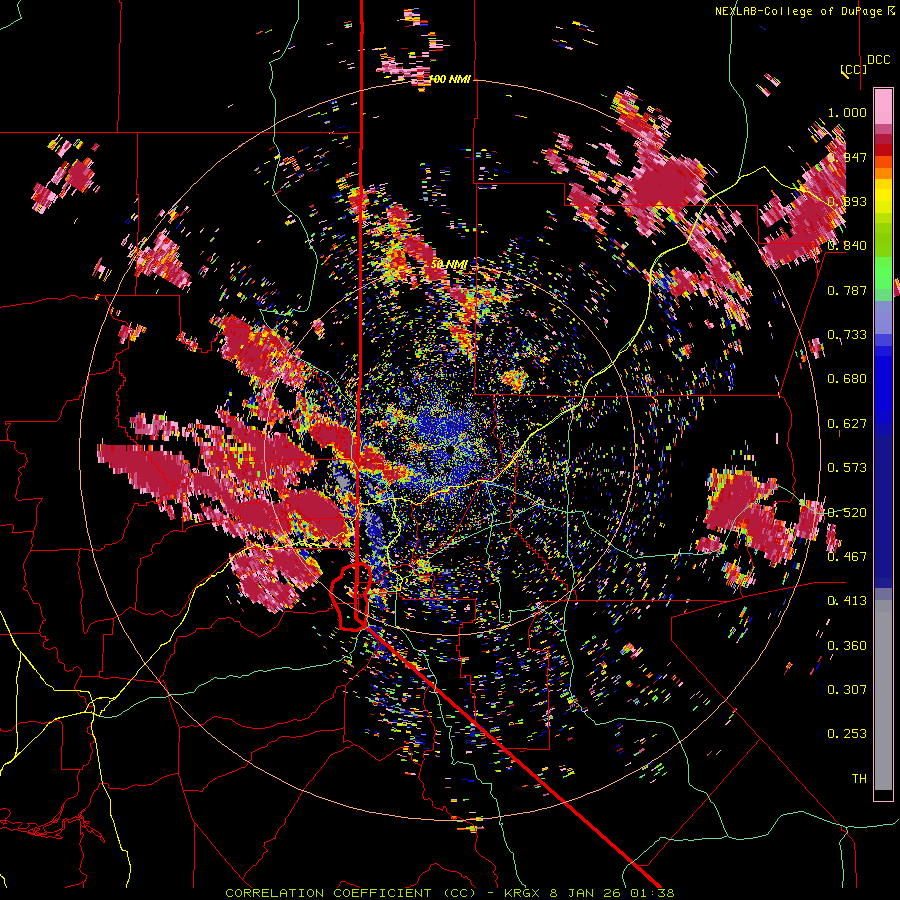Click the radar site dot at map center
This screenshot has height=900, width=900.
(450, 451)
